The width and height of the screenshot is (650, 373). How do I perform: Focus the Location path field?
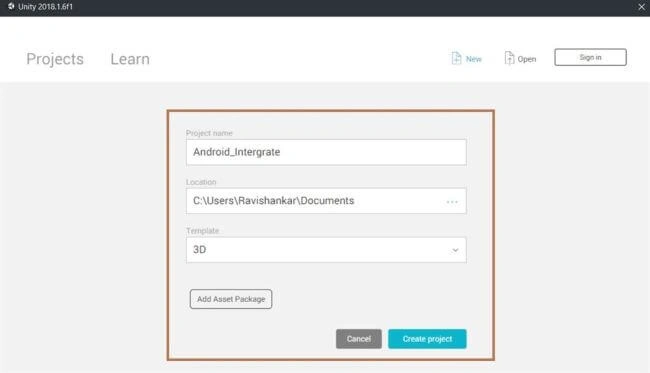(x=326, y=201)
